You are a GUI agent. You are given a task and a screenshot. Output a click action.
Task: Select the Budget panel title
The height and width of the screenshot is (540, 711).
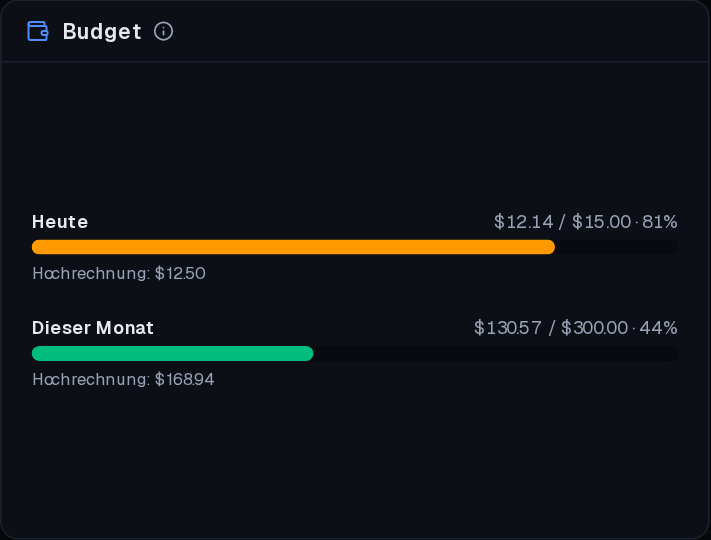point(102,32)
